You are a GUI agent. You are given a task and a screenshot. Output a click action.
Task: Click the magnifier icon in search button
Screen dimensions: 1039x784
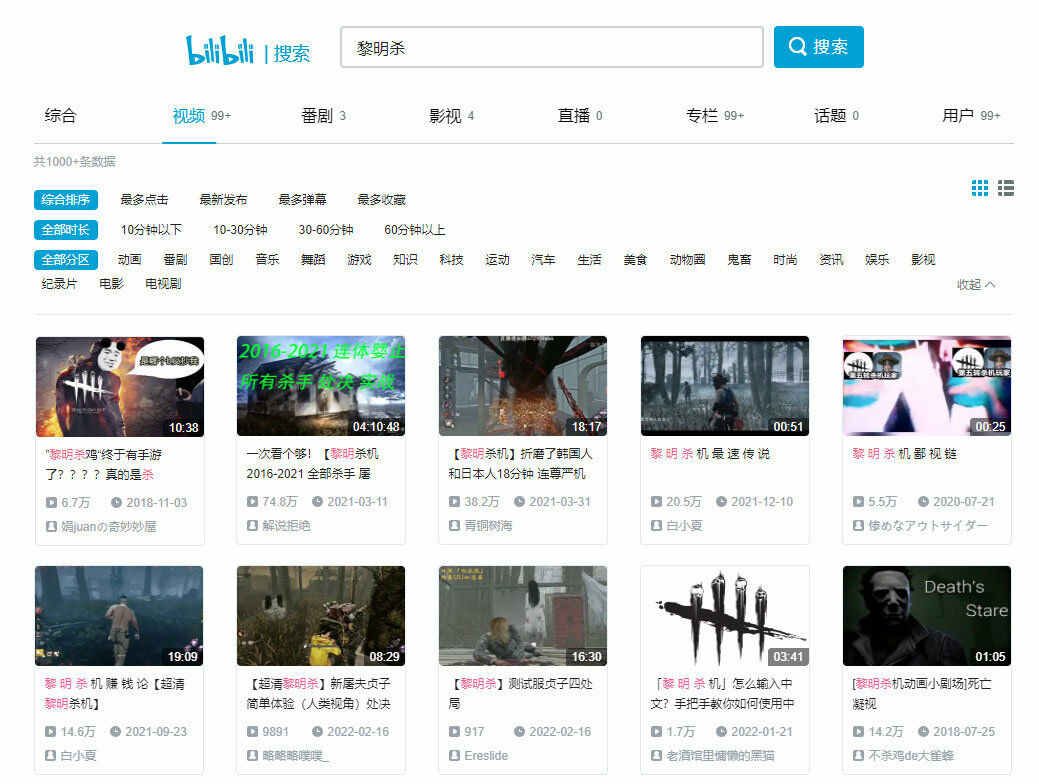797,47
